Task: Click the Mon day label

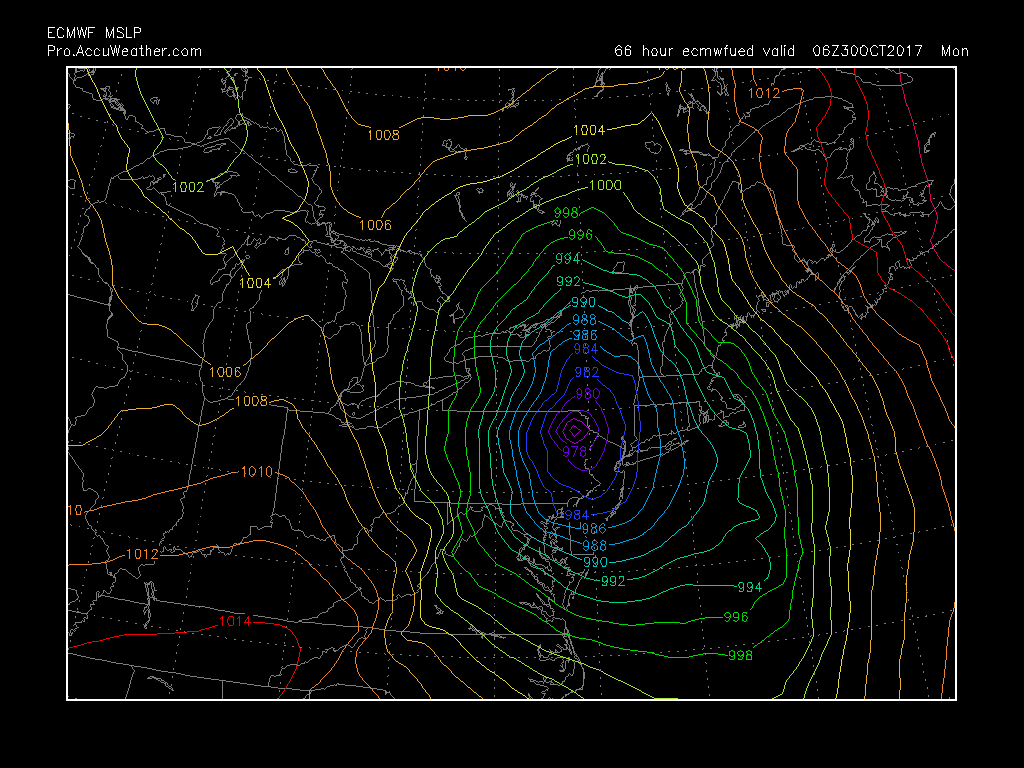Action: coord(954,51)
